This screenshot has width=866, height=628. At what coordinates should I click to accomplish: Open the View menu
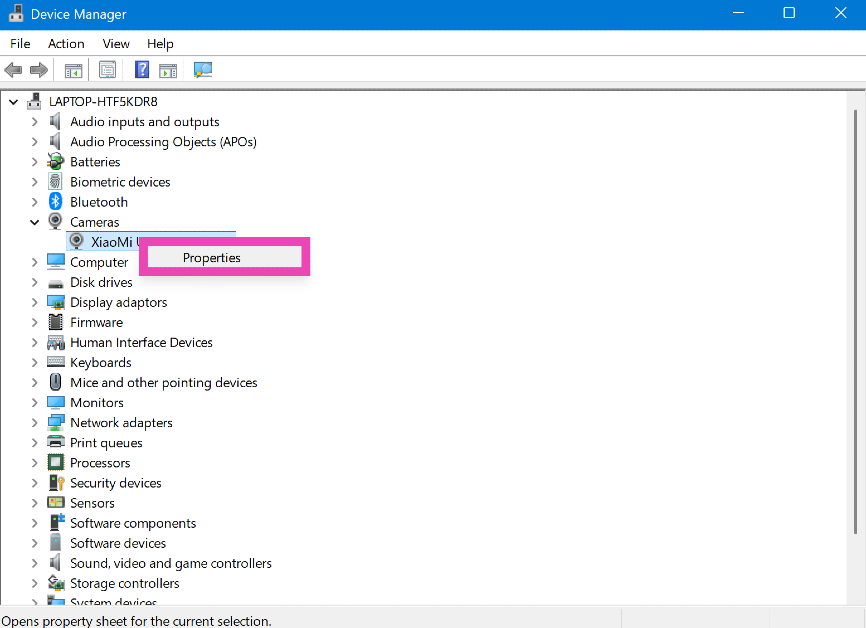116,44
